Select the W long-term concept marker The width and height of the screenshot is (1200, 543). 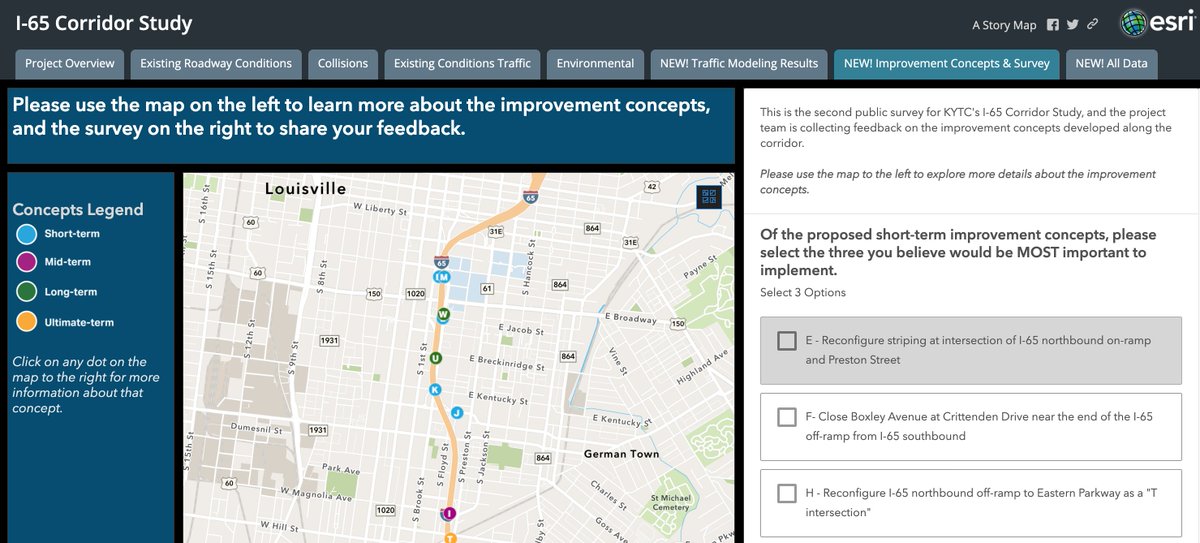pos(444,315)
